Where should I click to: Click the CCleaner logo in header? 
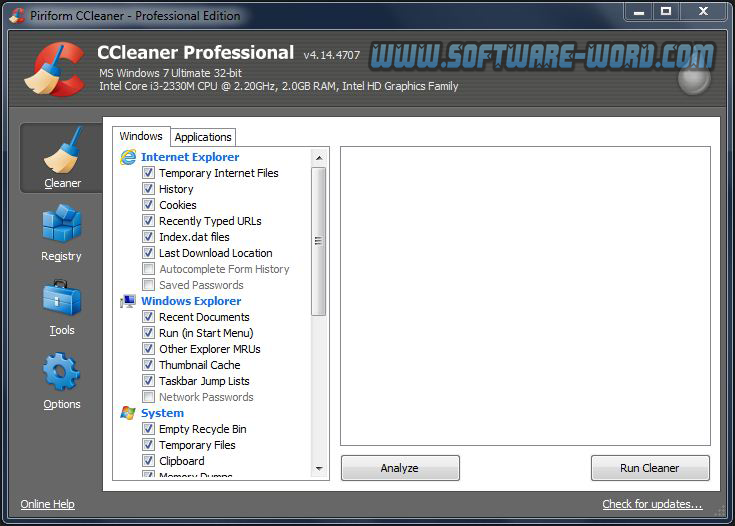click(x=55, y=69)
